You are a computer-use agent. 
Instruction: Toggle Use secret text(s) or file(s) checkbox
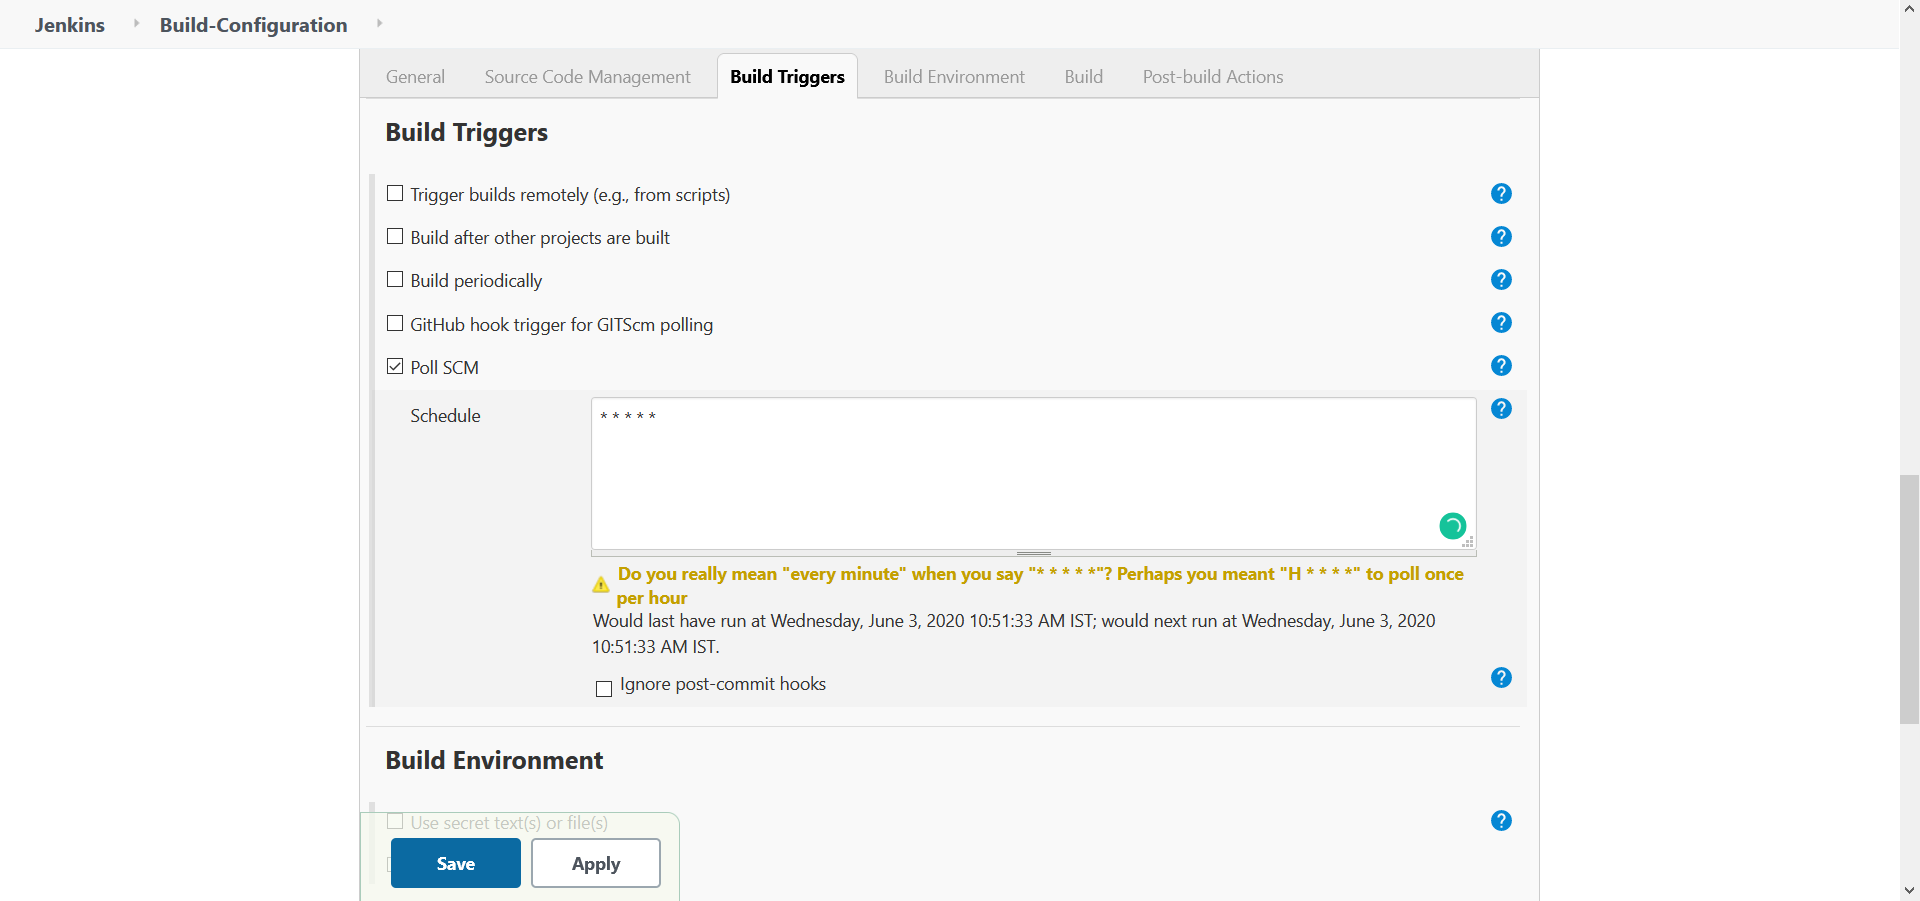(x=395, y=822)
